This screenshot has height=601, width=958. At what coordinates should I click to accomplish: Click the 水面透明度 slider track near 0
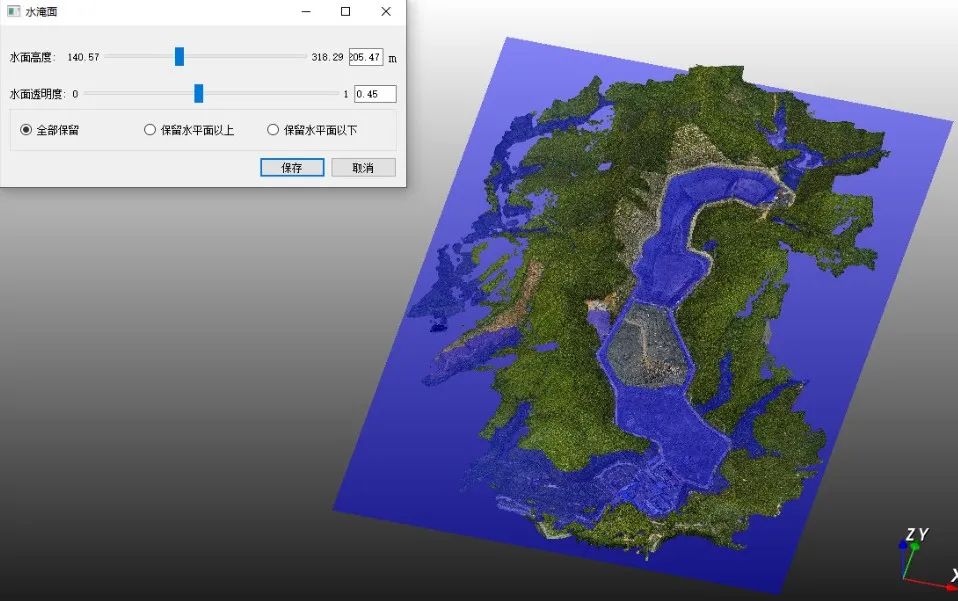click(x=93, y=93)
